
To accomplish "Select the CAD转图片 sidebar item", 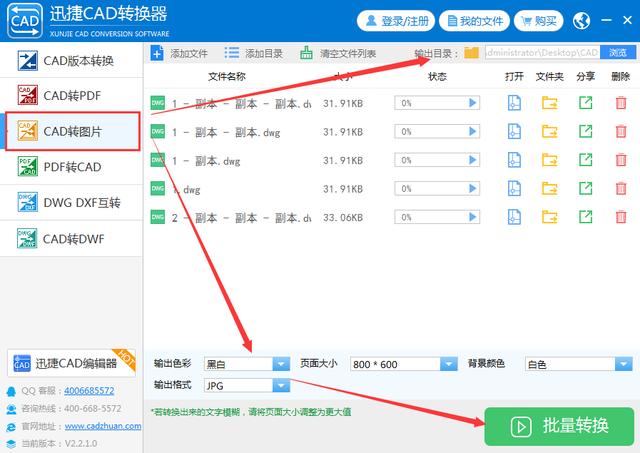I will click(x=72, y=131).
